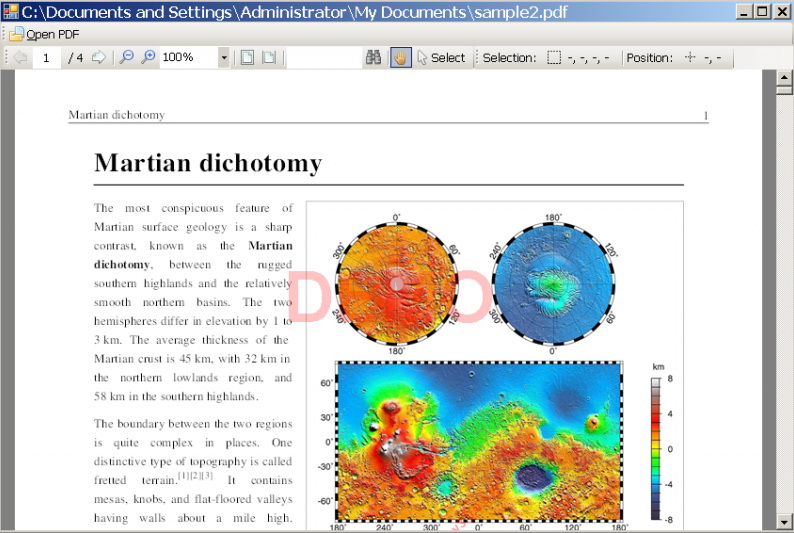Click the km elevation color scale bar
The width and height of the screenshot is (794, 533).
[x=656, y=449]
